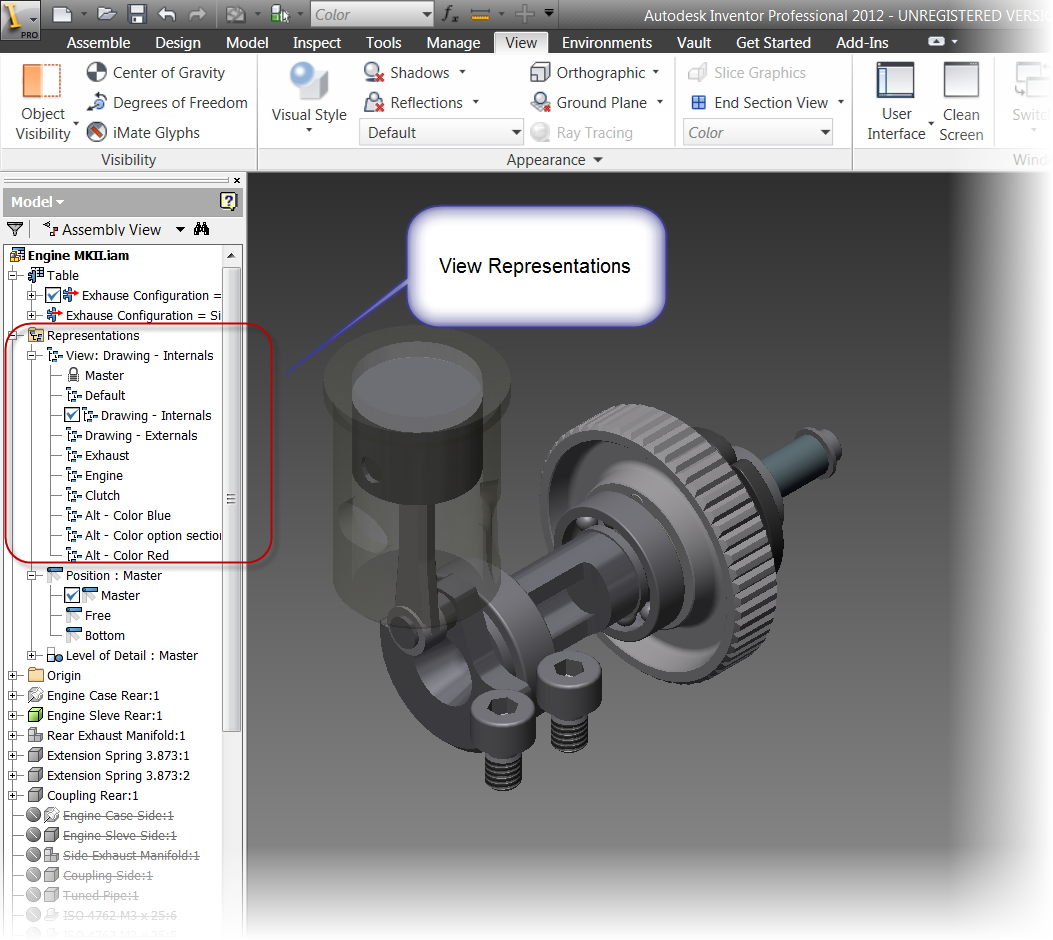Click the Orthographic view icon
This screenshot has height=940, width=1053.
click(x=541, y=72)
